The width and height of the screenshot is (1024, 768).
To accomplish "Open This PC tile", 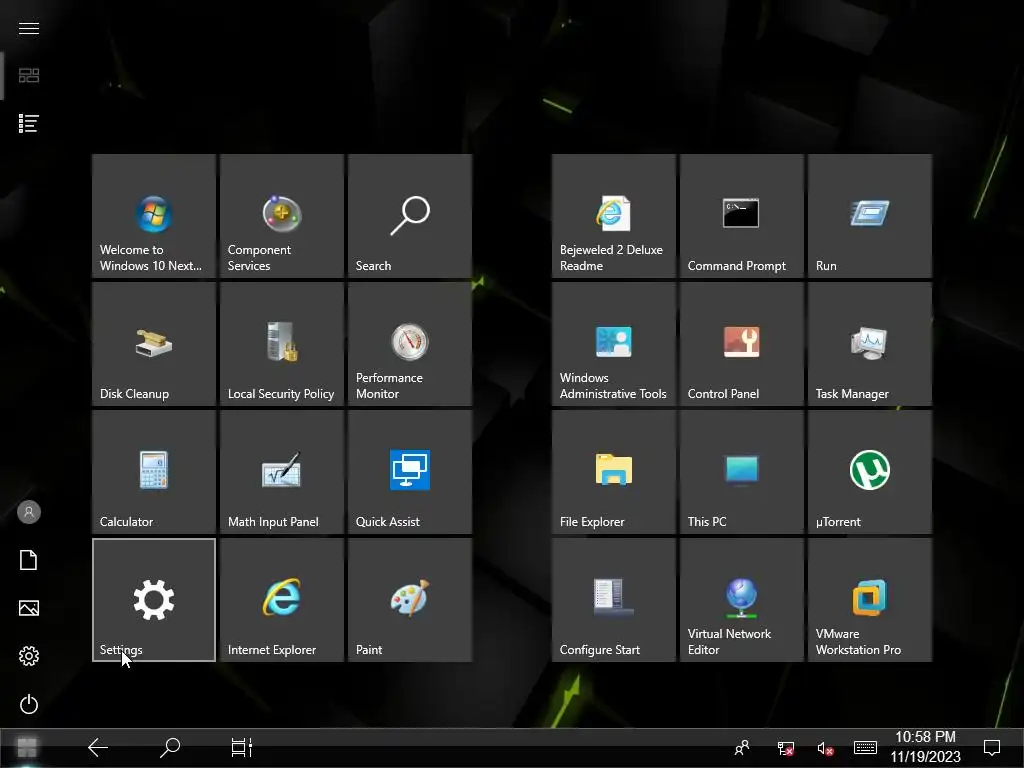I will pyautogui.click(x=741, y=472).
